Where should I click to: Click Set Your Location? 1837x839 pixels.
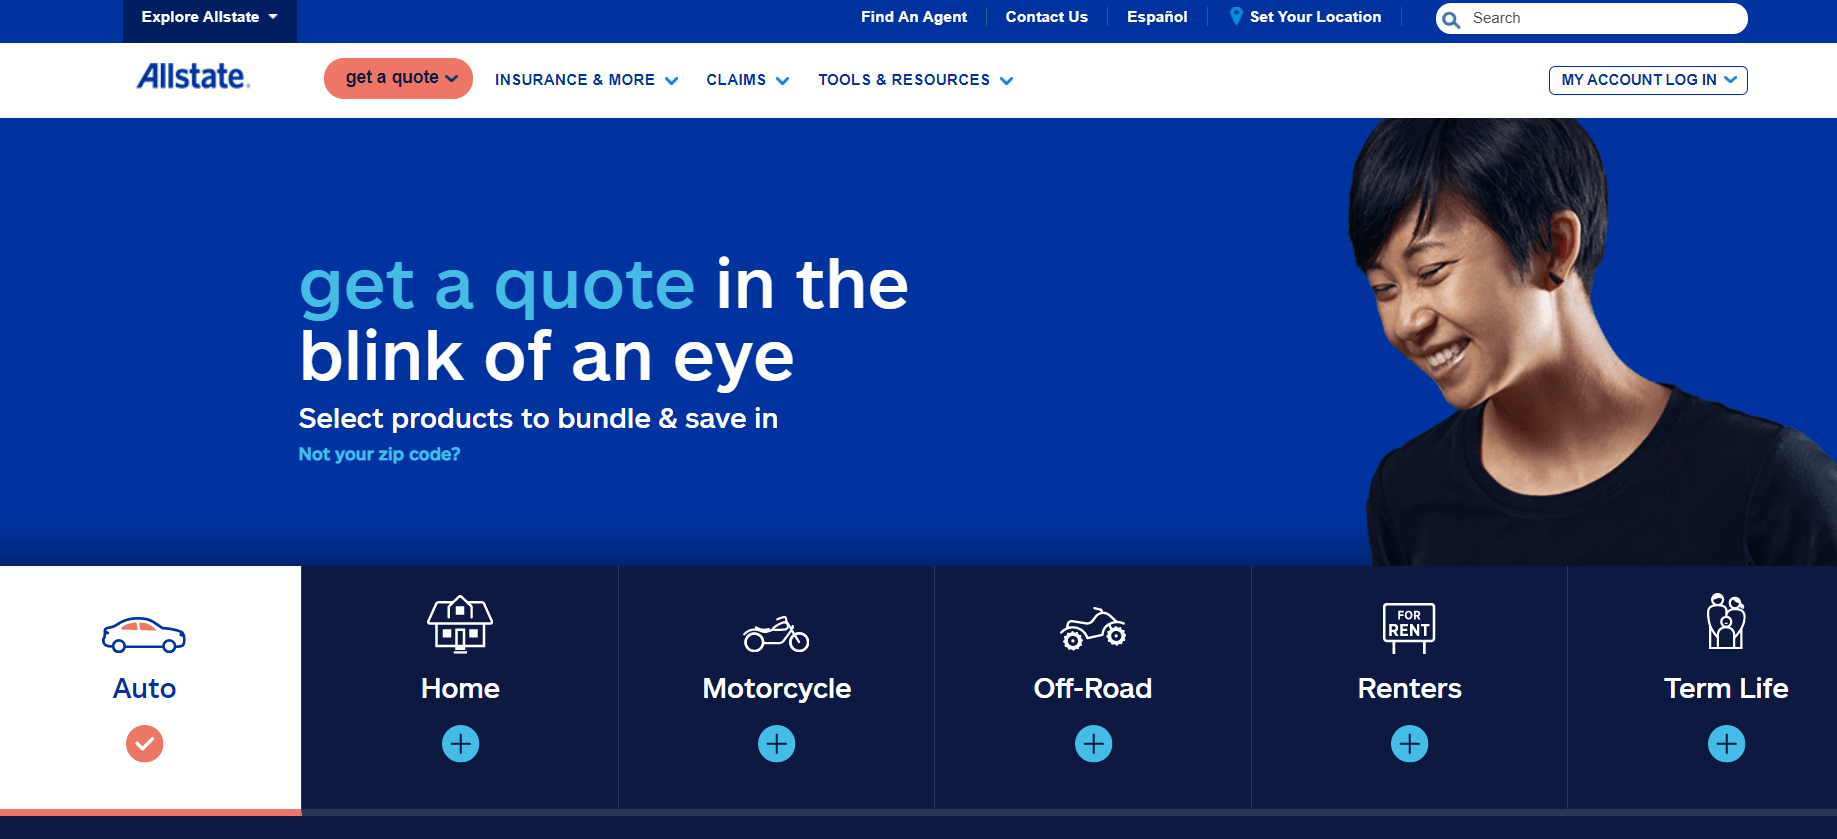[1315, 17]
